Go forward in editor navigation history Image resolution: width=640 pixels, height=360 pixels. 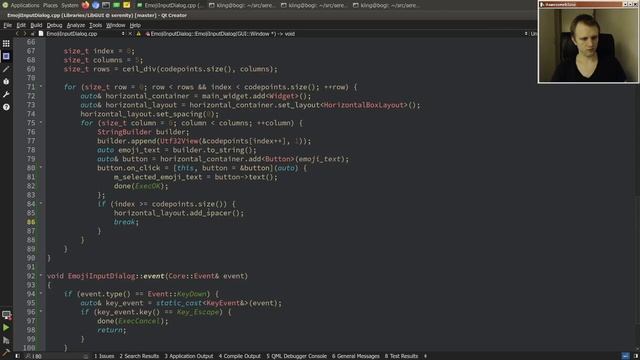click(25, 34)
